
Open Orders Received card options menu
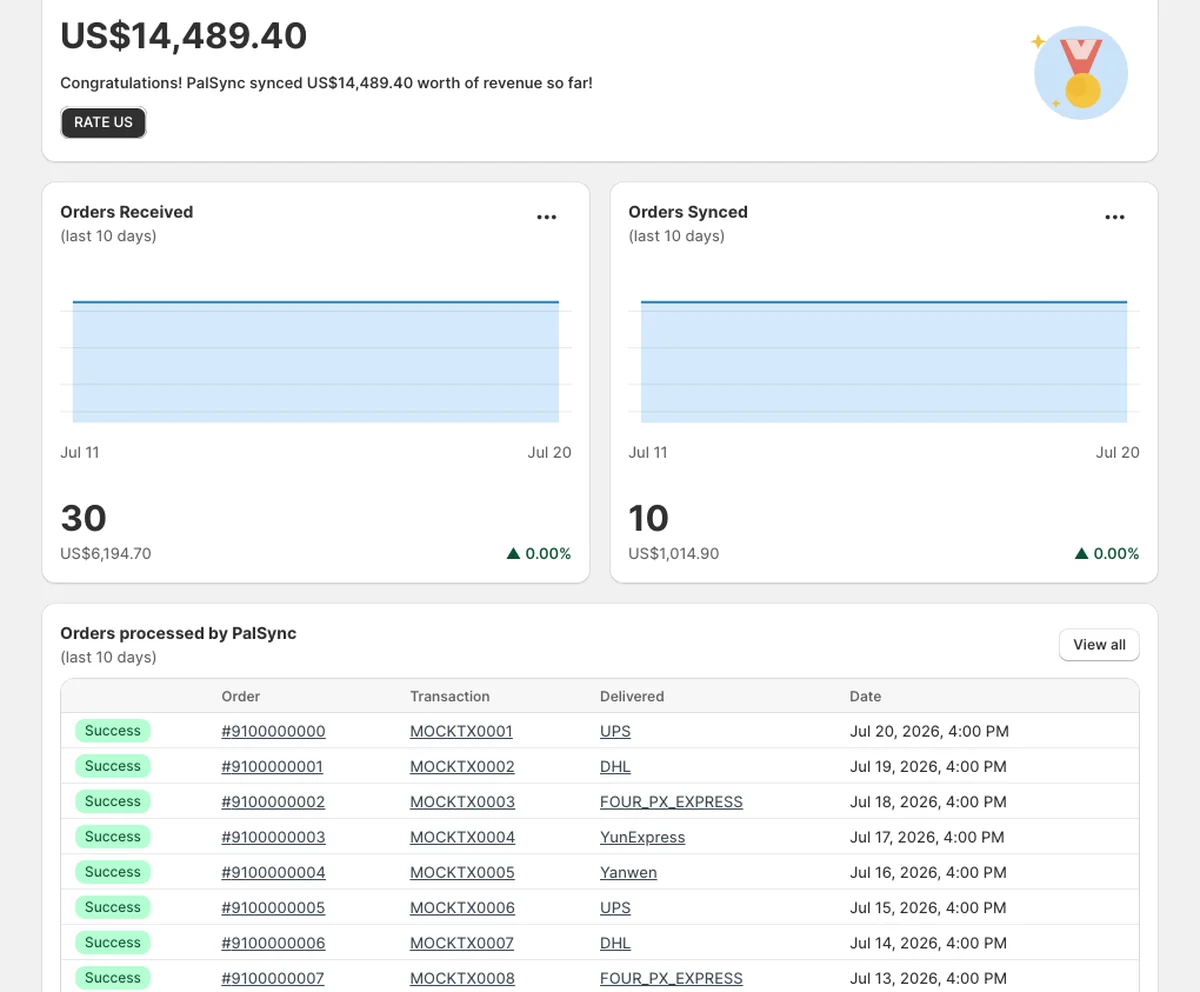546,217
